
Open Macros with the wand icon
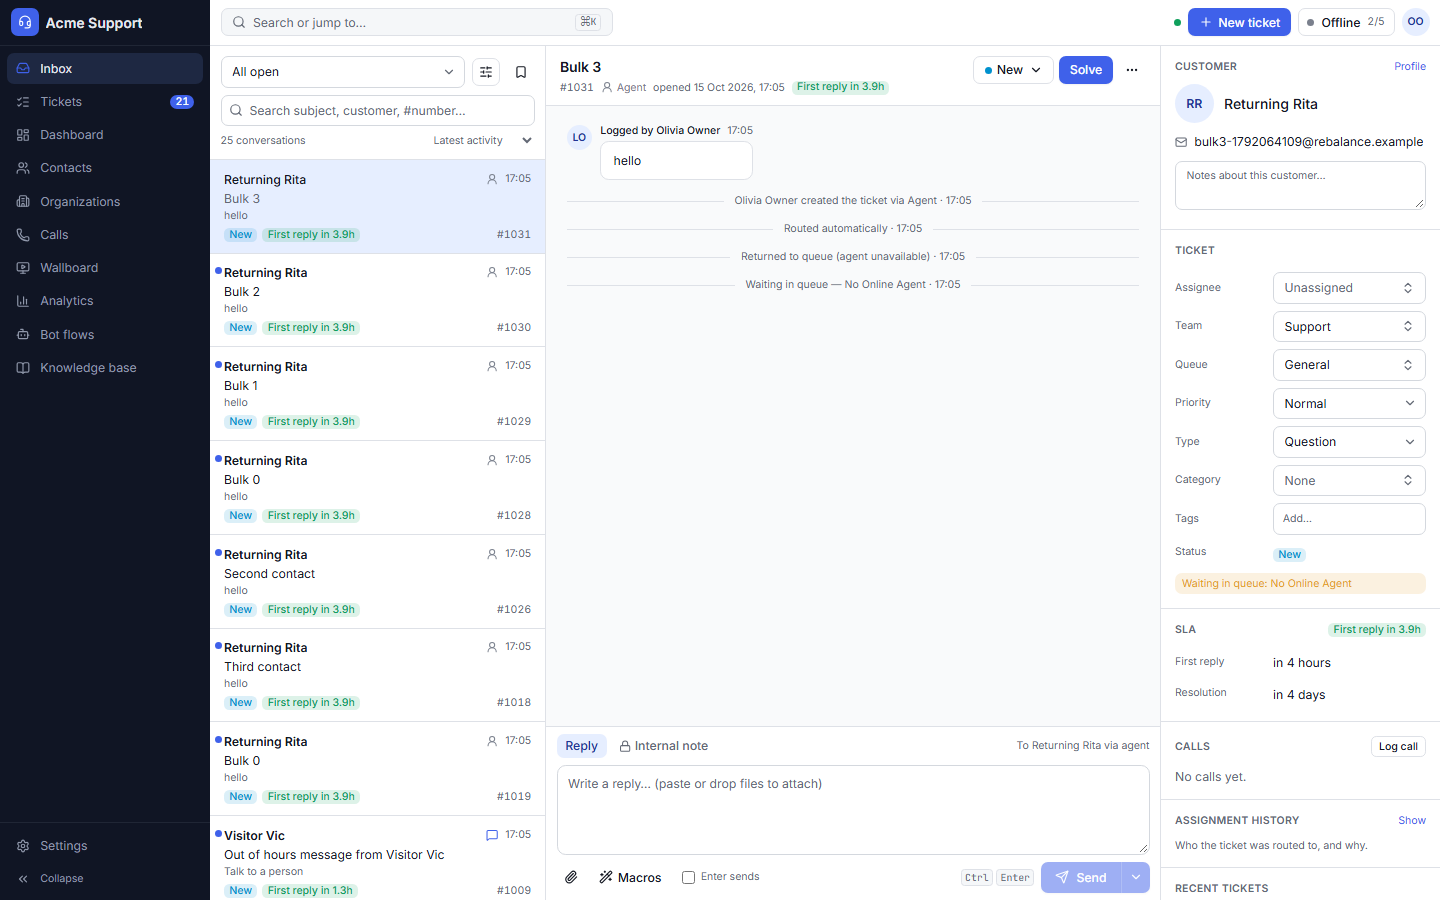tap(630, 877)
